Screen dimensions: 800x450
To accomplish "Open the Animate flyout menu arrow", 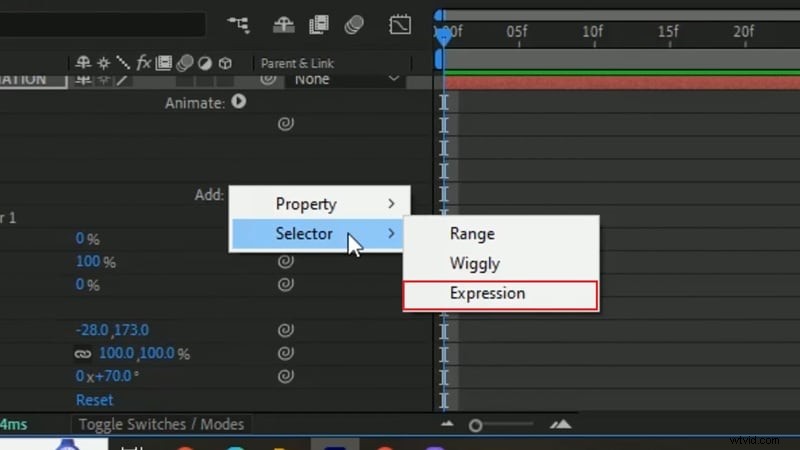I will pyautogui.click(x=238, y=102).
